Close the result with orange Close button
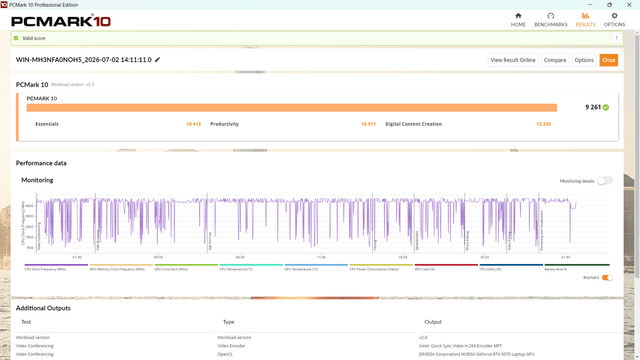 pyautogui.click(x=609, y=60)
